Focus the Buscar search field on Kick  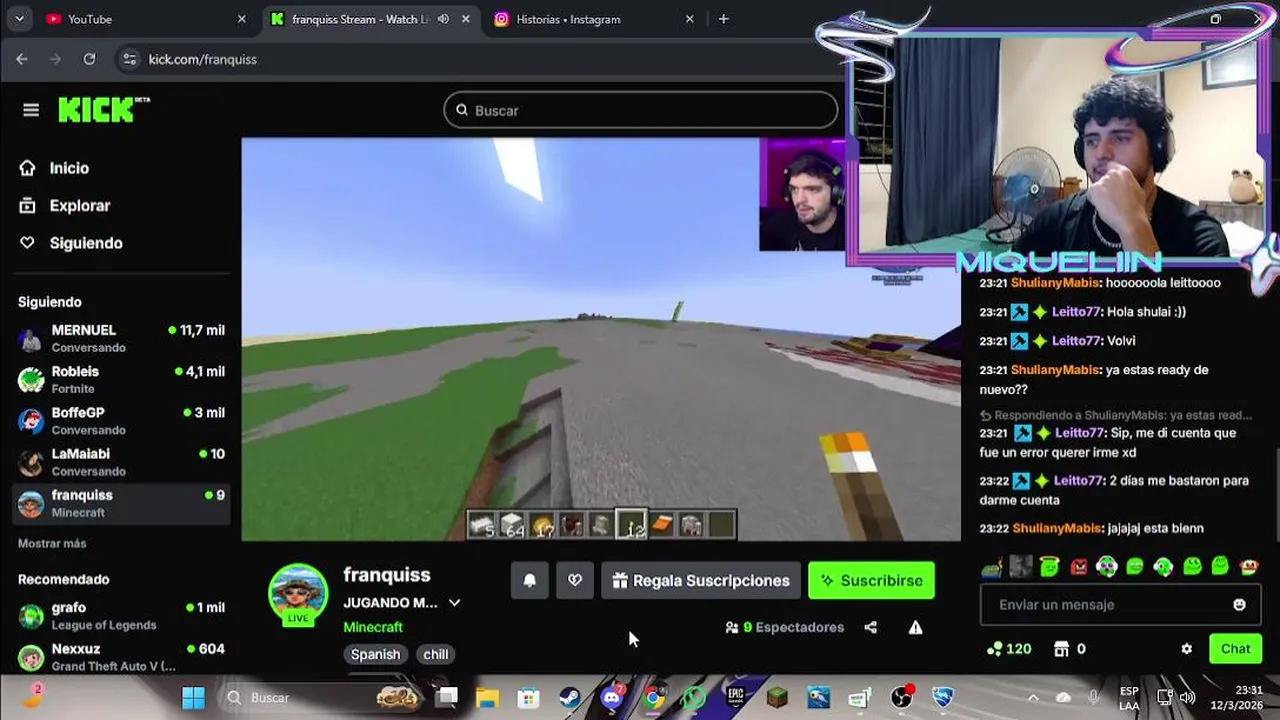641,110
